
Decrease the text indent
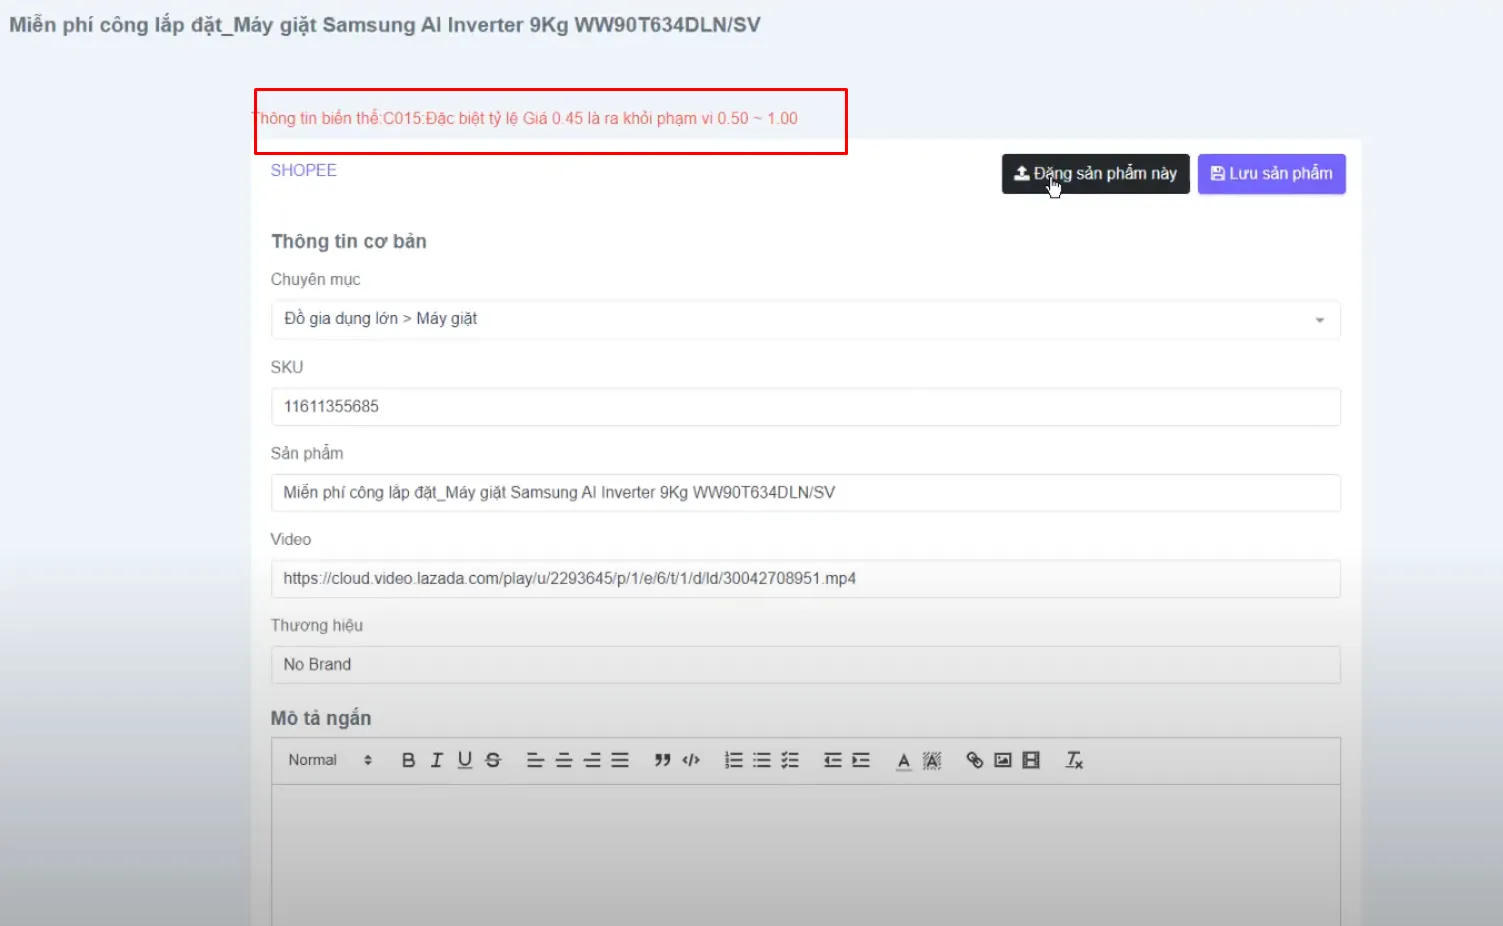[x=832, y=761]
